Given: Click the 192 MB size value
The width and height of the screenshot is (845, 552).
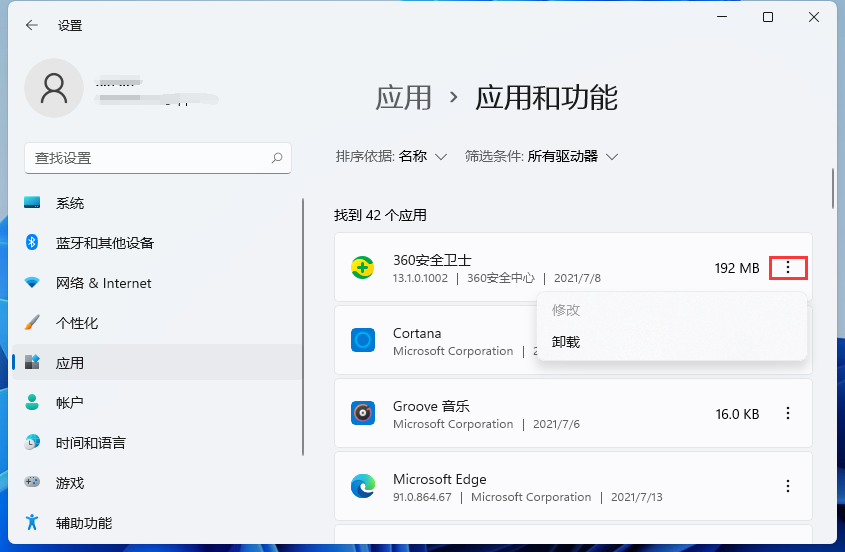Looking at the screenshot, I should [737, 268].
